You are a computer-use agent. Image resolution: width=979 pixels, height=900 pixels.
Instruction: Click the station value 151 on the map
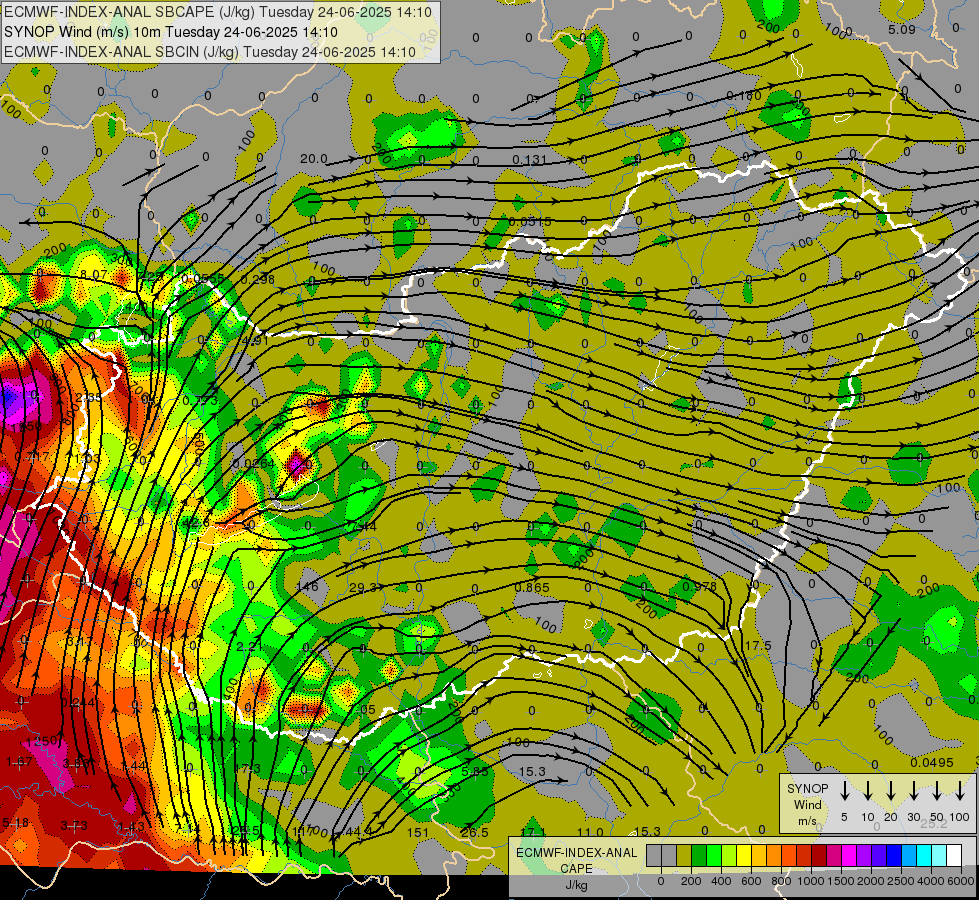point(418,832)
